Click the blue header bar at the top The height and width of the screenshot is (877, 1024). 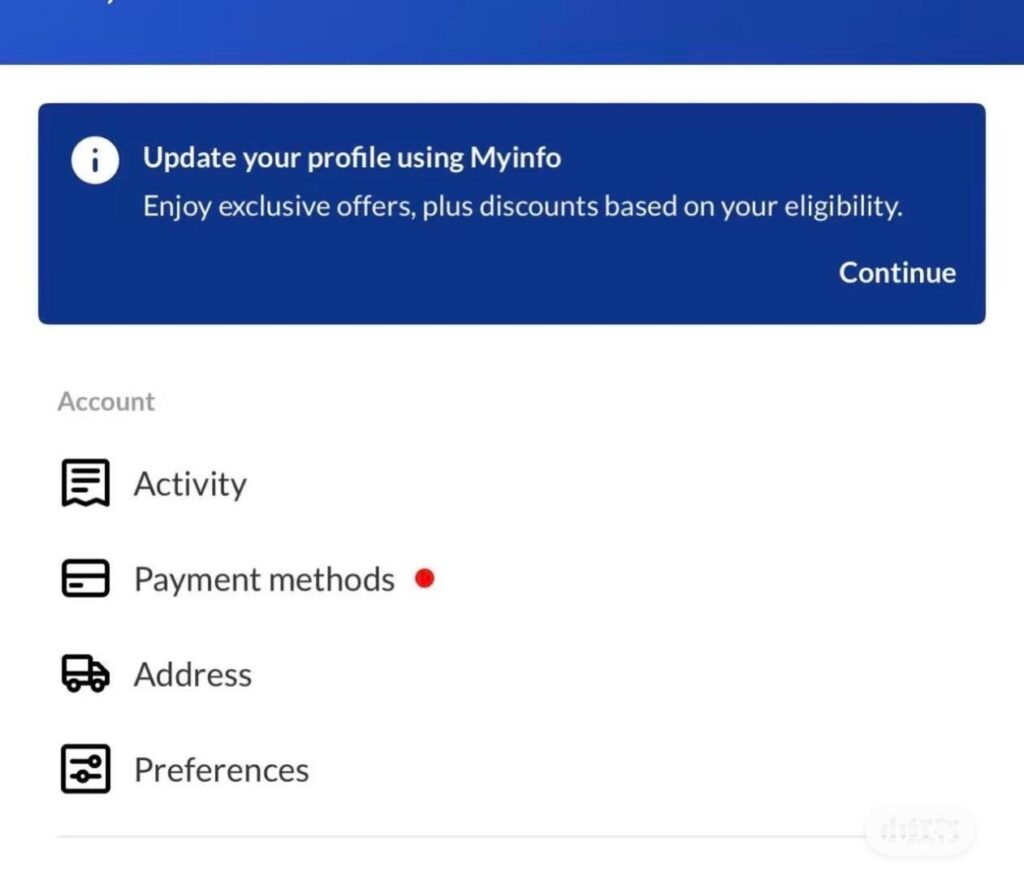point(512,30)
